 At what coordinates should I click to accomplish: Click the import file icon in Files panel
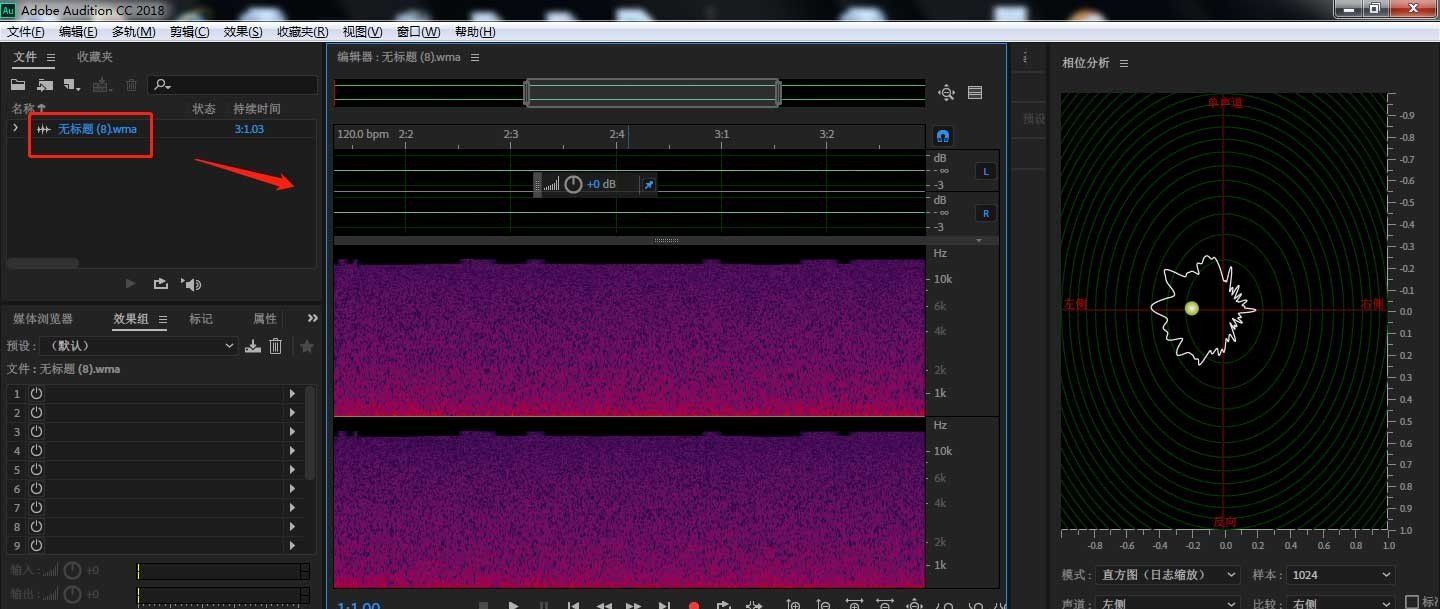45,85
